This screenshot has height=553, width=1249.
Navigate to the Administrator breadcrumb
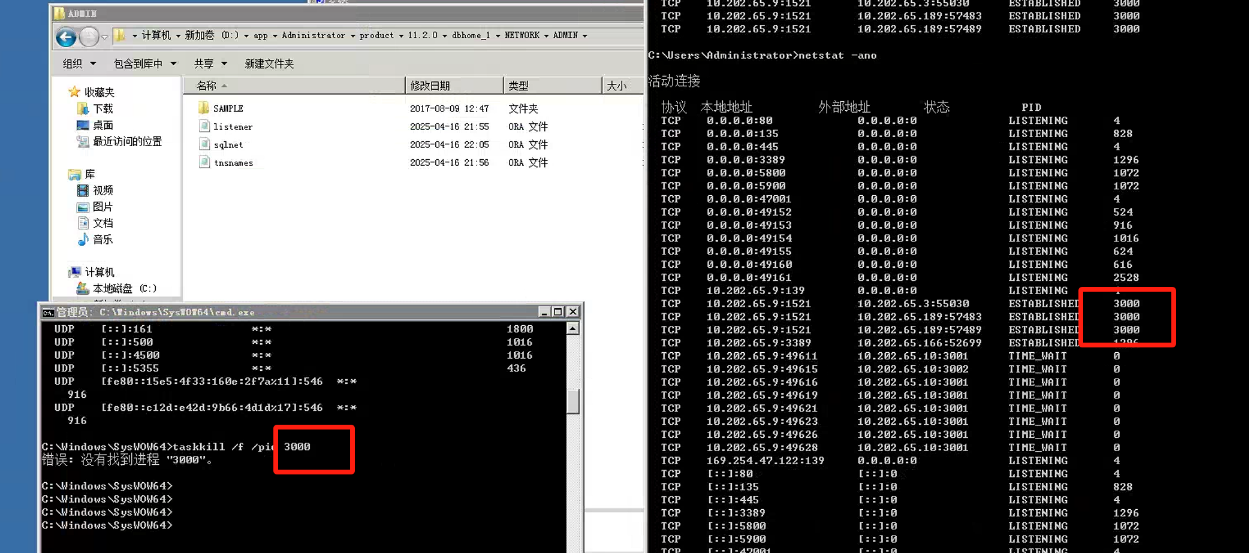pos(313,35)
